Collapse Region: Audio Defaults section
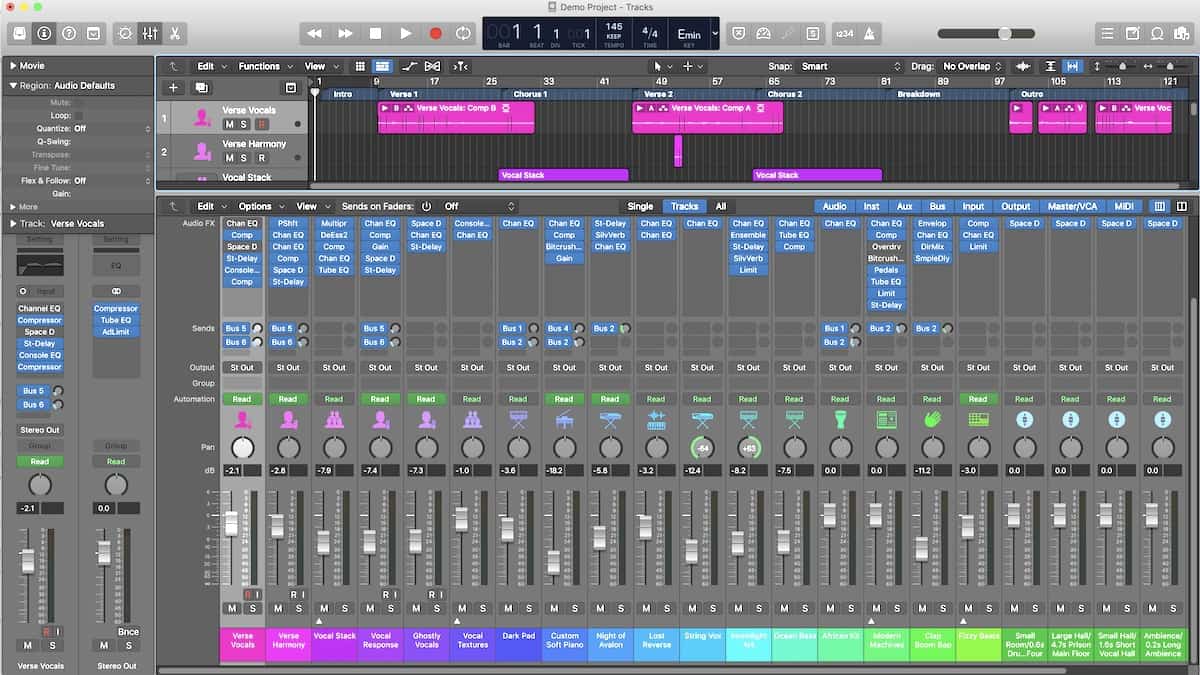This screenshot has height=675, width=1200. point(13,85)
